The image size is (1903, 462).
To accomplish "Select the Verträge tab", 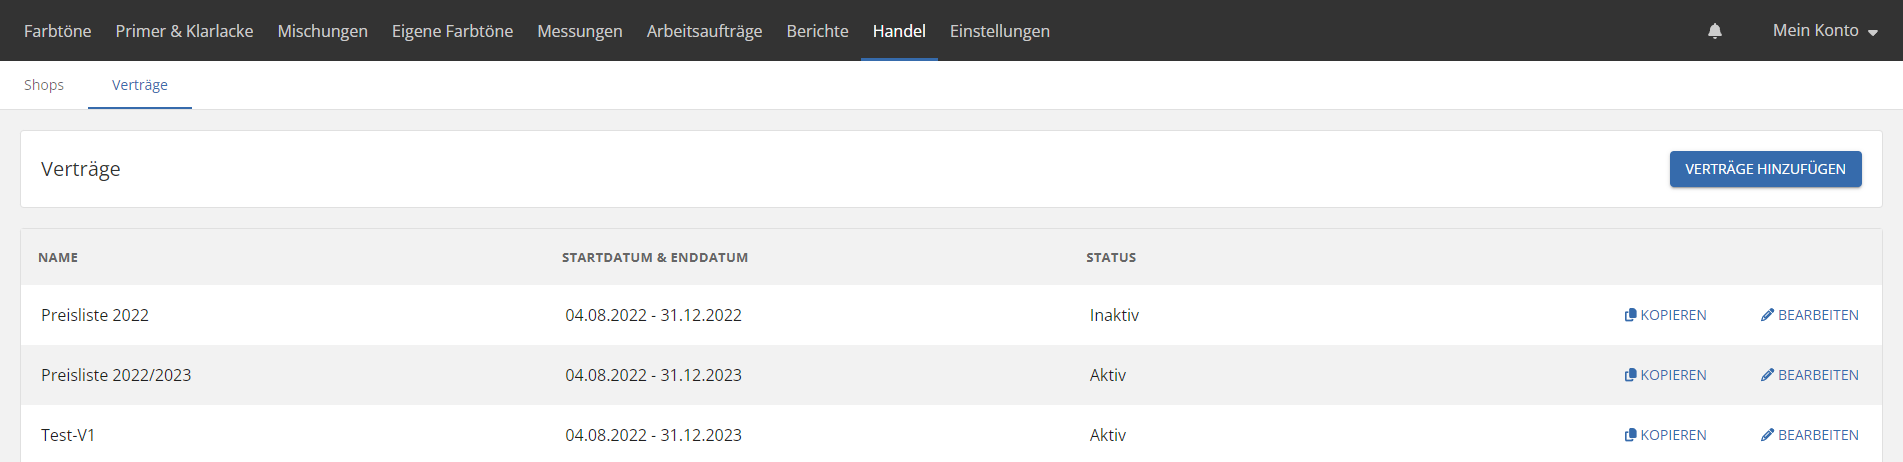I will (x=140, y=85).
